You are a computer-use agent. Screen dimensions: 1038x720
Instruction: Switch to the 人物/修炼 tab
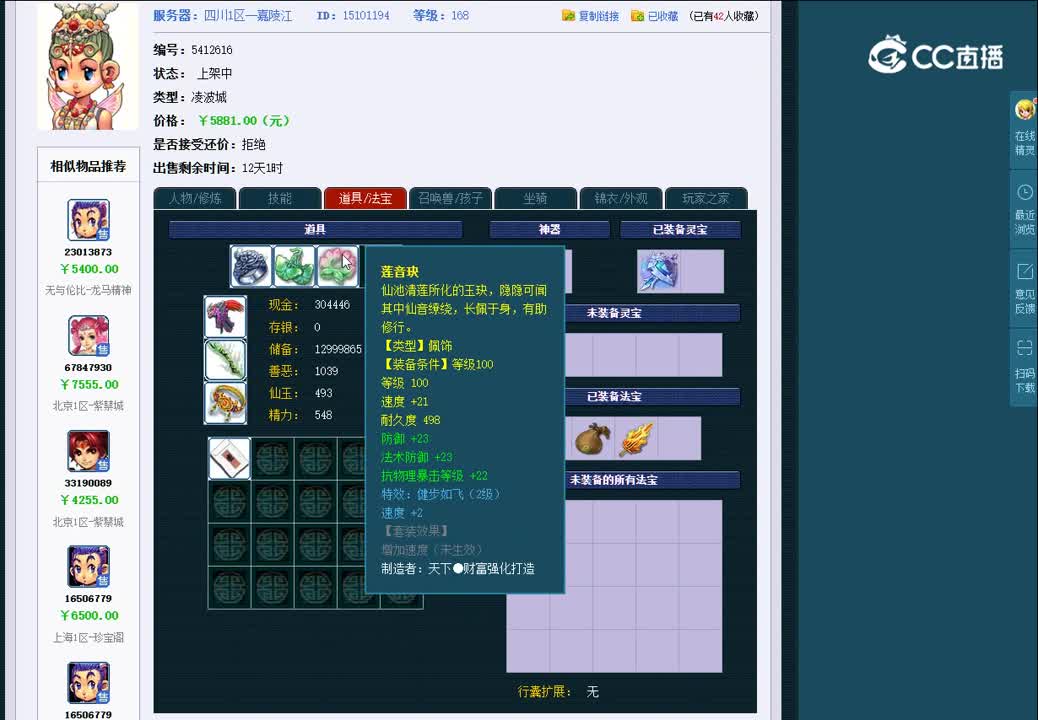click(x=195, y=198)
